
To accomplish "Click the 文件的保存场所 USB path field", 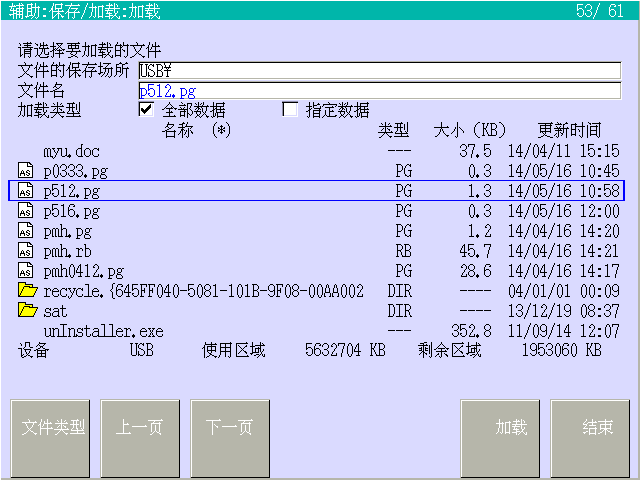I will tap(380, 70).
